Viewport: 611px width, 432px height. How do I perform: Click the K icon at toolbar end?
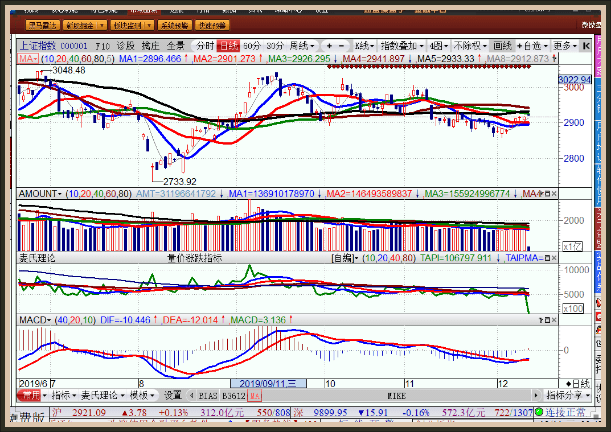[586, 46]
